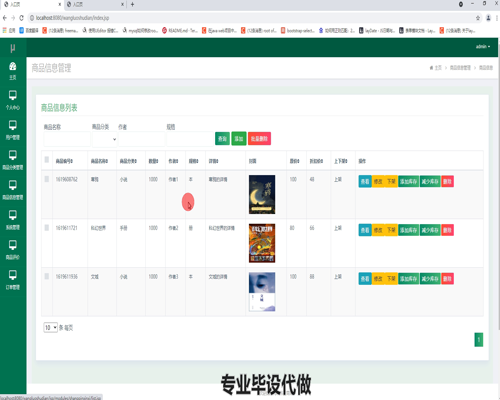
Task: Close the first browser tab
Action: (60, 4)
